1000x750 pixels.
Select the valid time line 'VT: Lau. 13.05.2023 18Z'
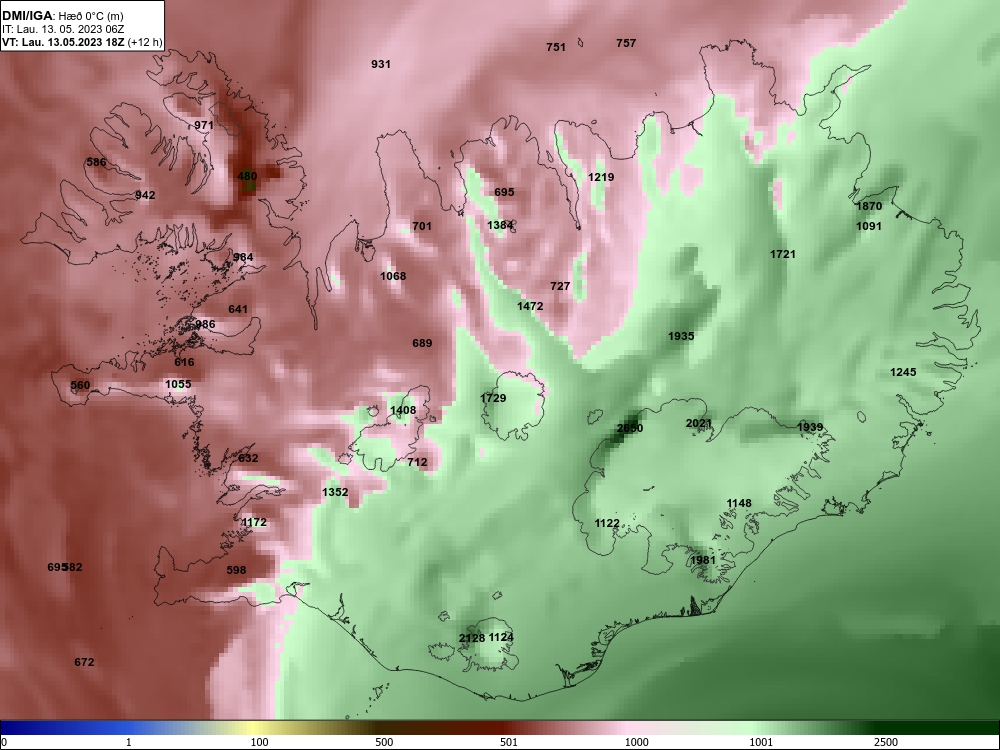(64, 43)
